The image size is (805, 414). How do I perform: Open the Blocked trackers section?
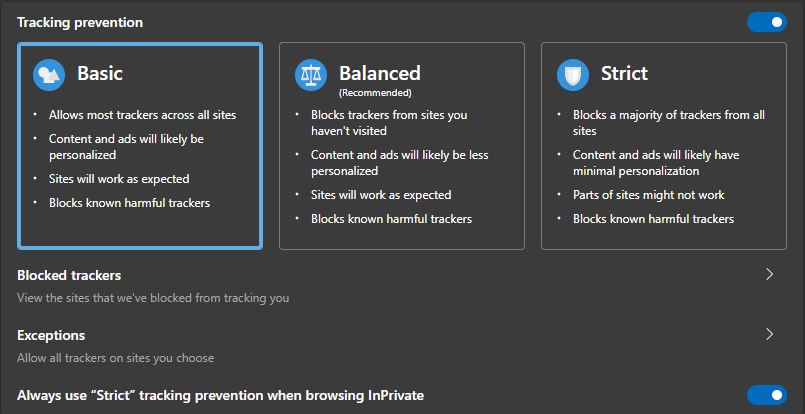pyautogui.click(x=69, y=275)
